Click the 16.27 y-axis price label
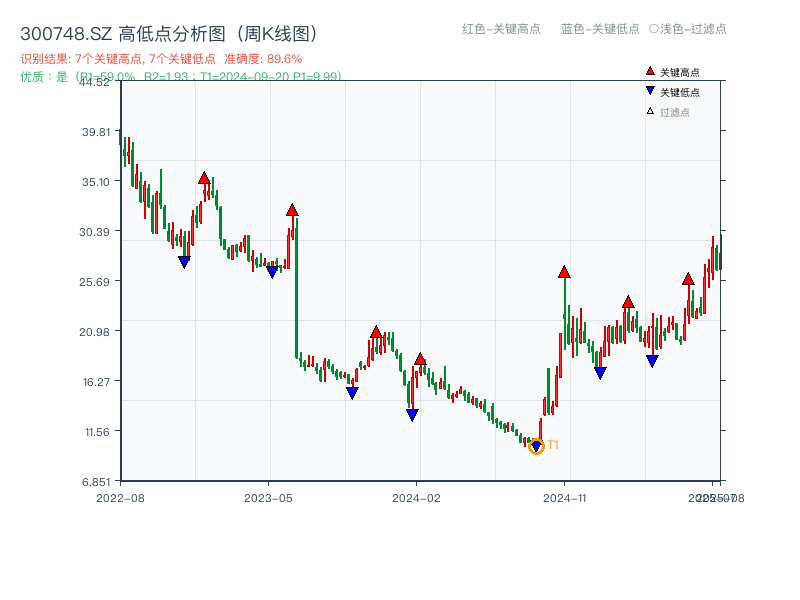 point(96,382)
